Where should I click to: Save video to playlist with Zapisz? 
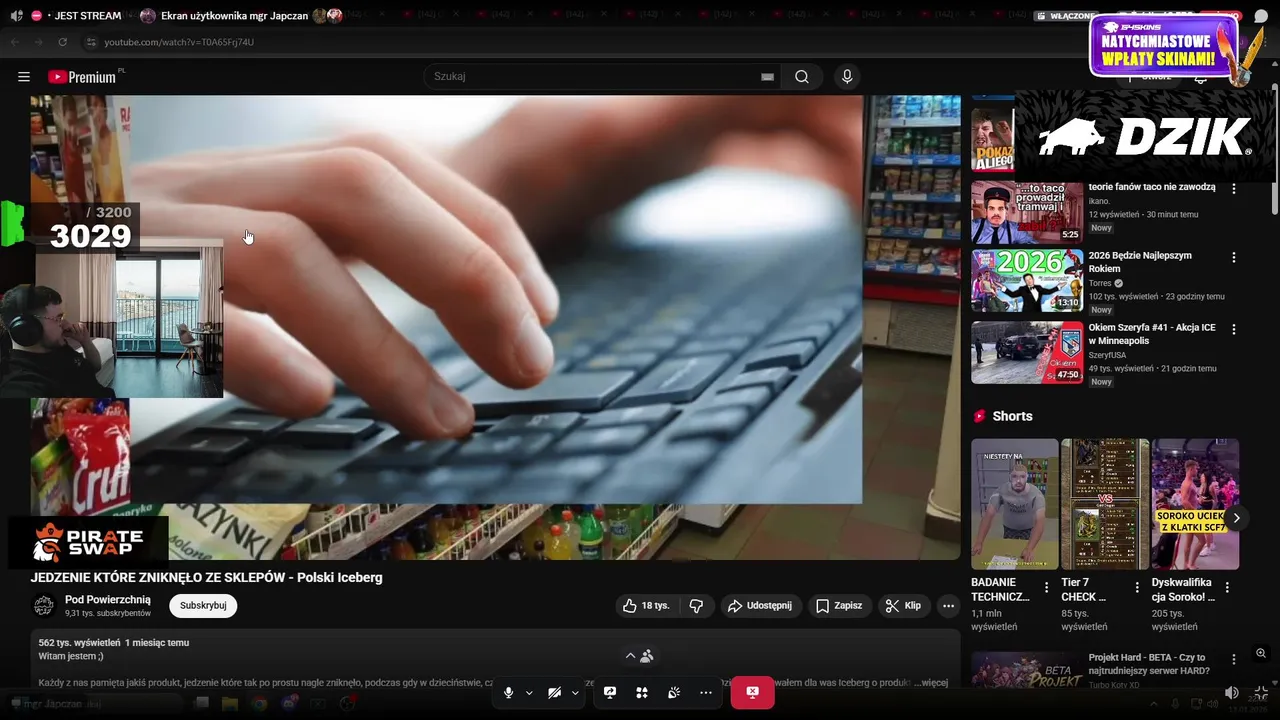[839, 606]
